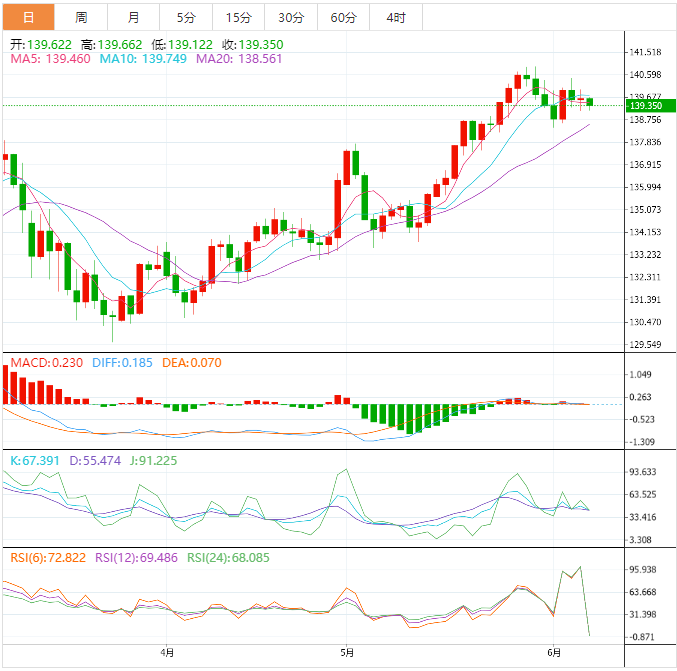
Task: Click the MA5: 139.460 indicator label
Action: (51, 60)
